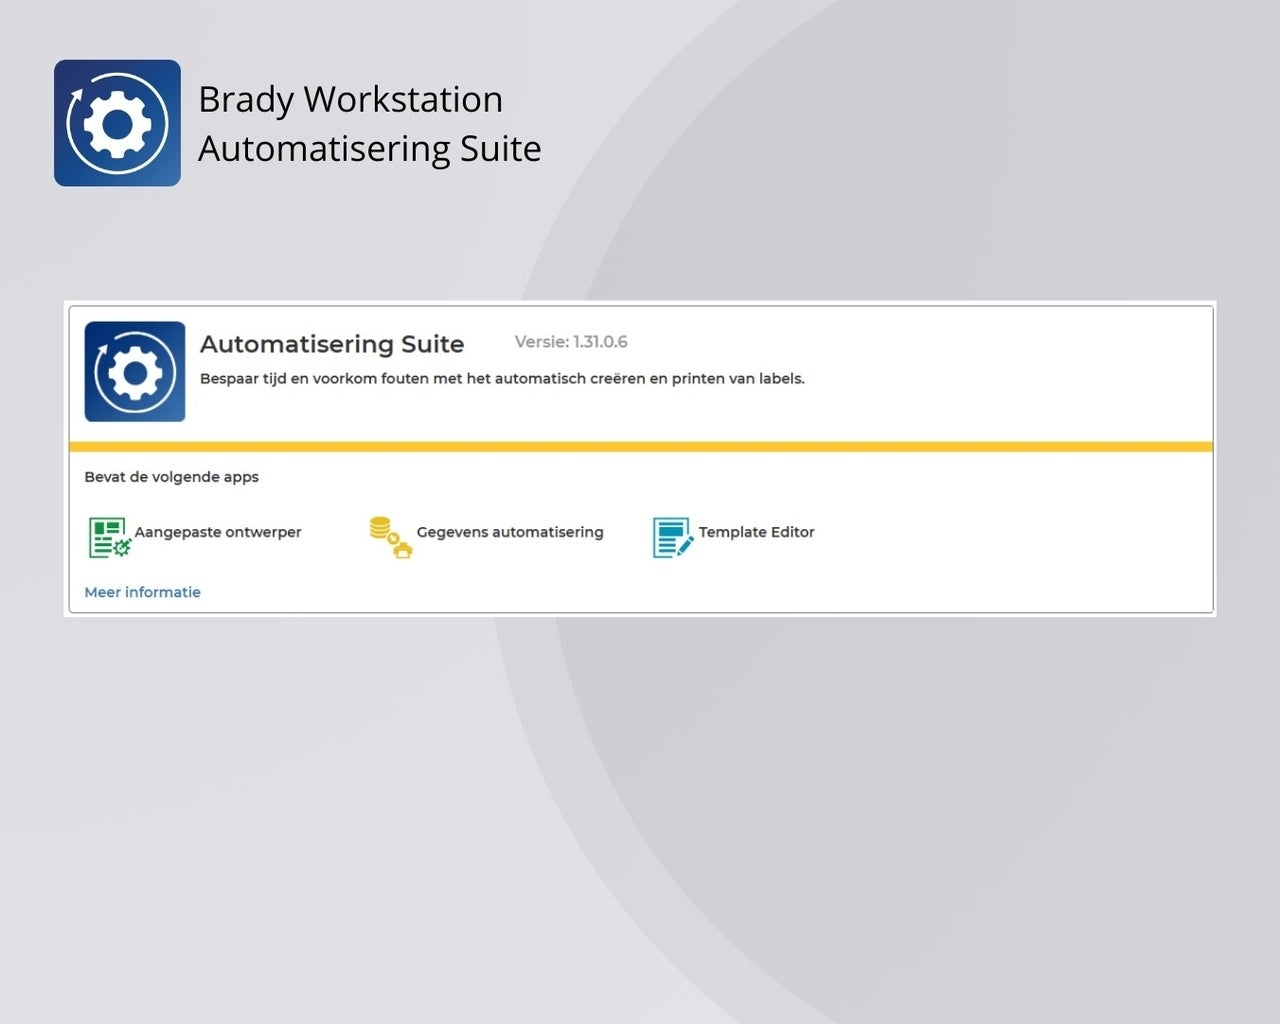
Task: Select the Gegevens automatisering text label
Action: coord(510,532)
